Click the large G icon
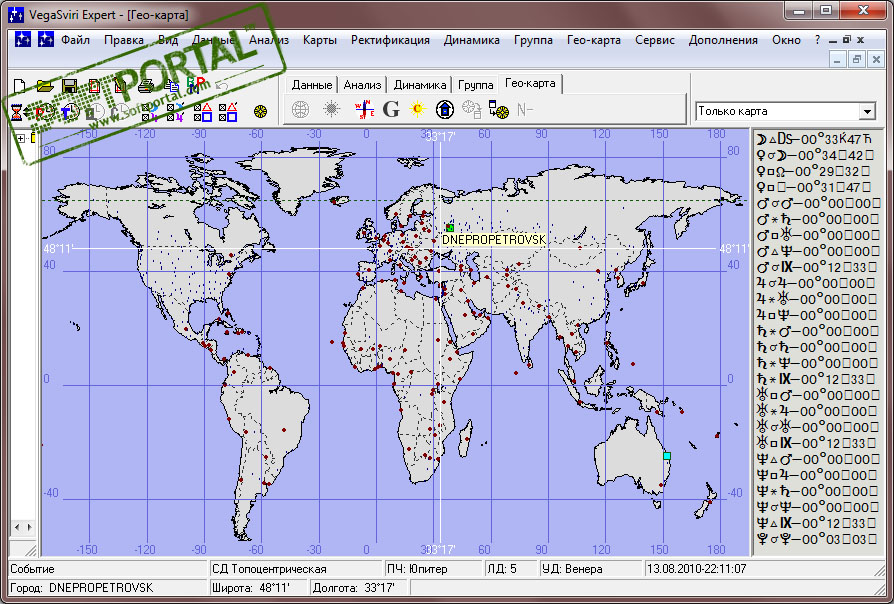The height and width of the screenshot is (604, 894). [x=391, y=109]
